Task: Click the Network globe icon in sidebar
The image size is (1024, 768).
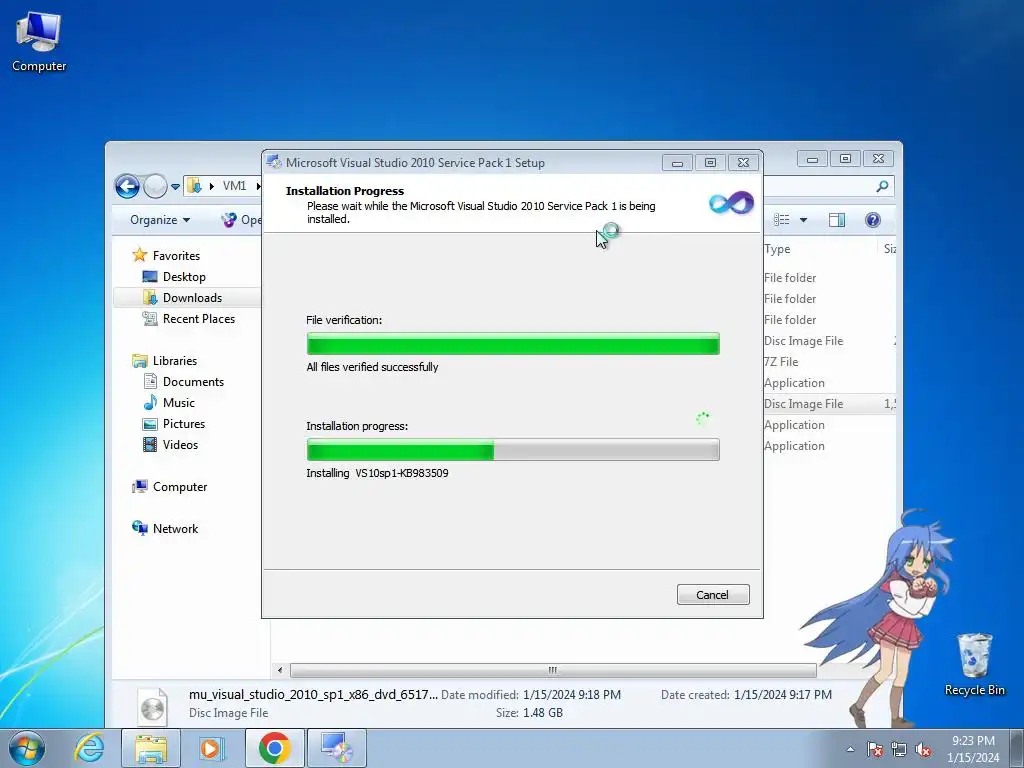Action: pyautogui.click(x=140, y=528)
